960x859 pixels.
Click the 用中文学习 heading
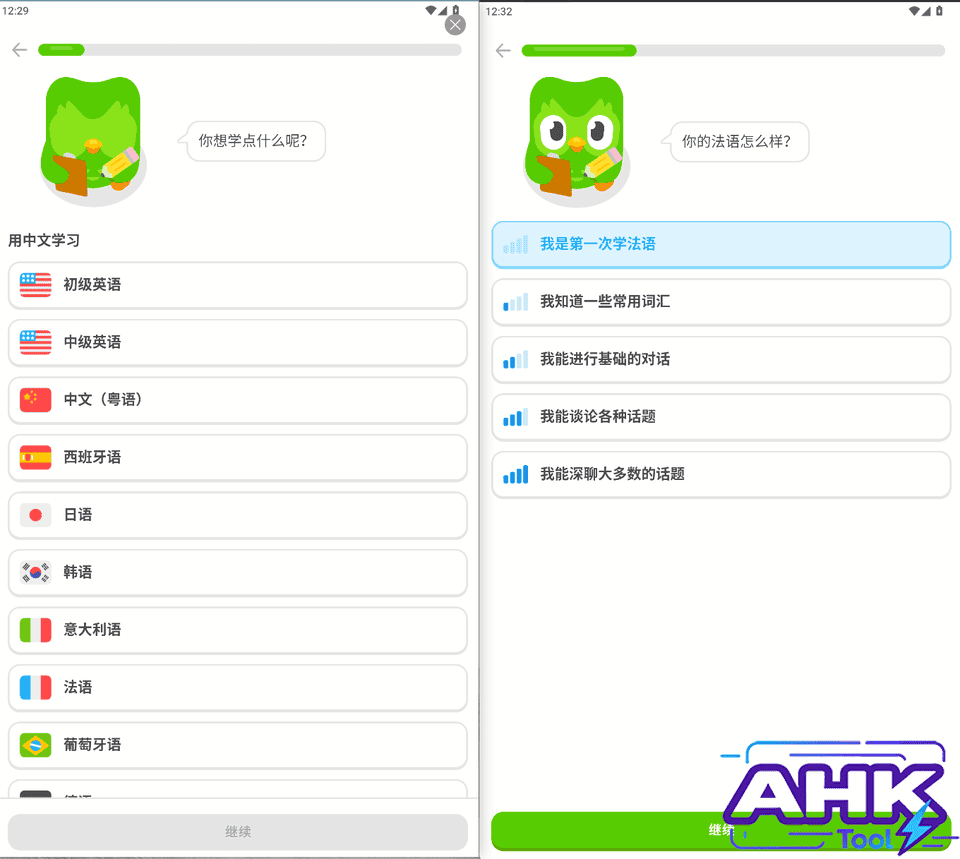(x=44, y=241)
